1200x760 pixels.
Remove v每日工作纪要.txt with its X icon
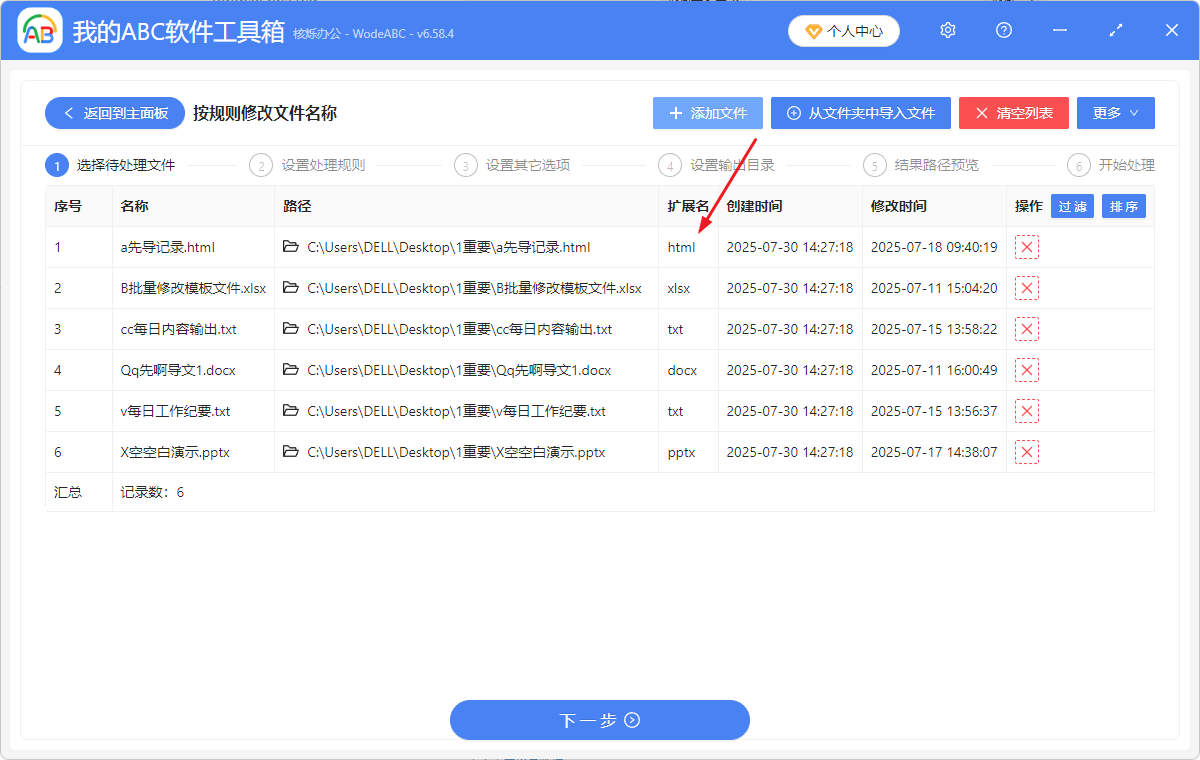(1027, 410)
